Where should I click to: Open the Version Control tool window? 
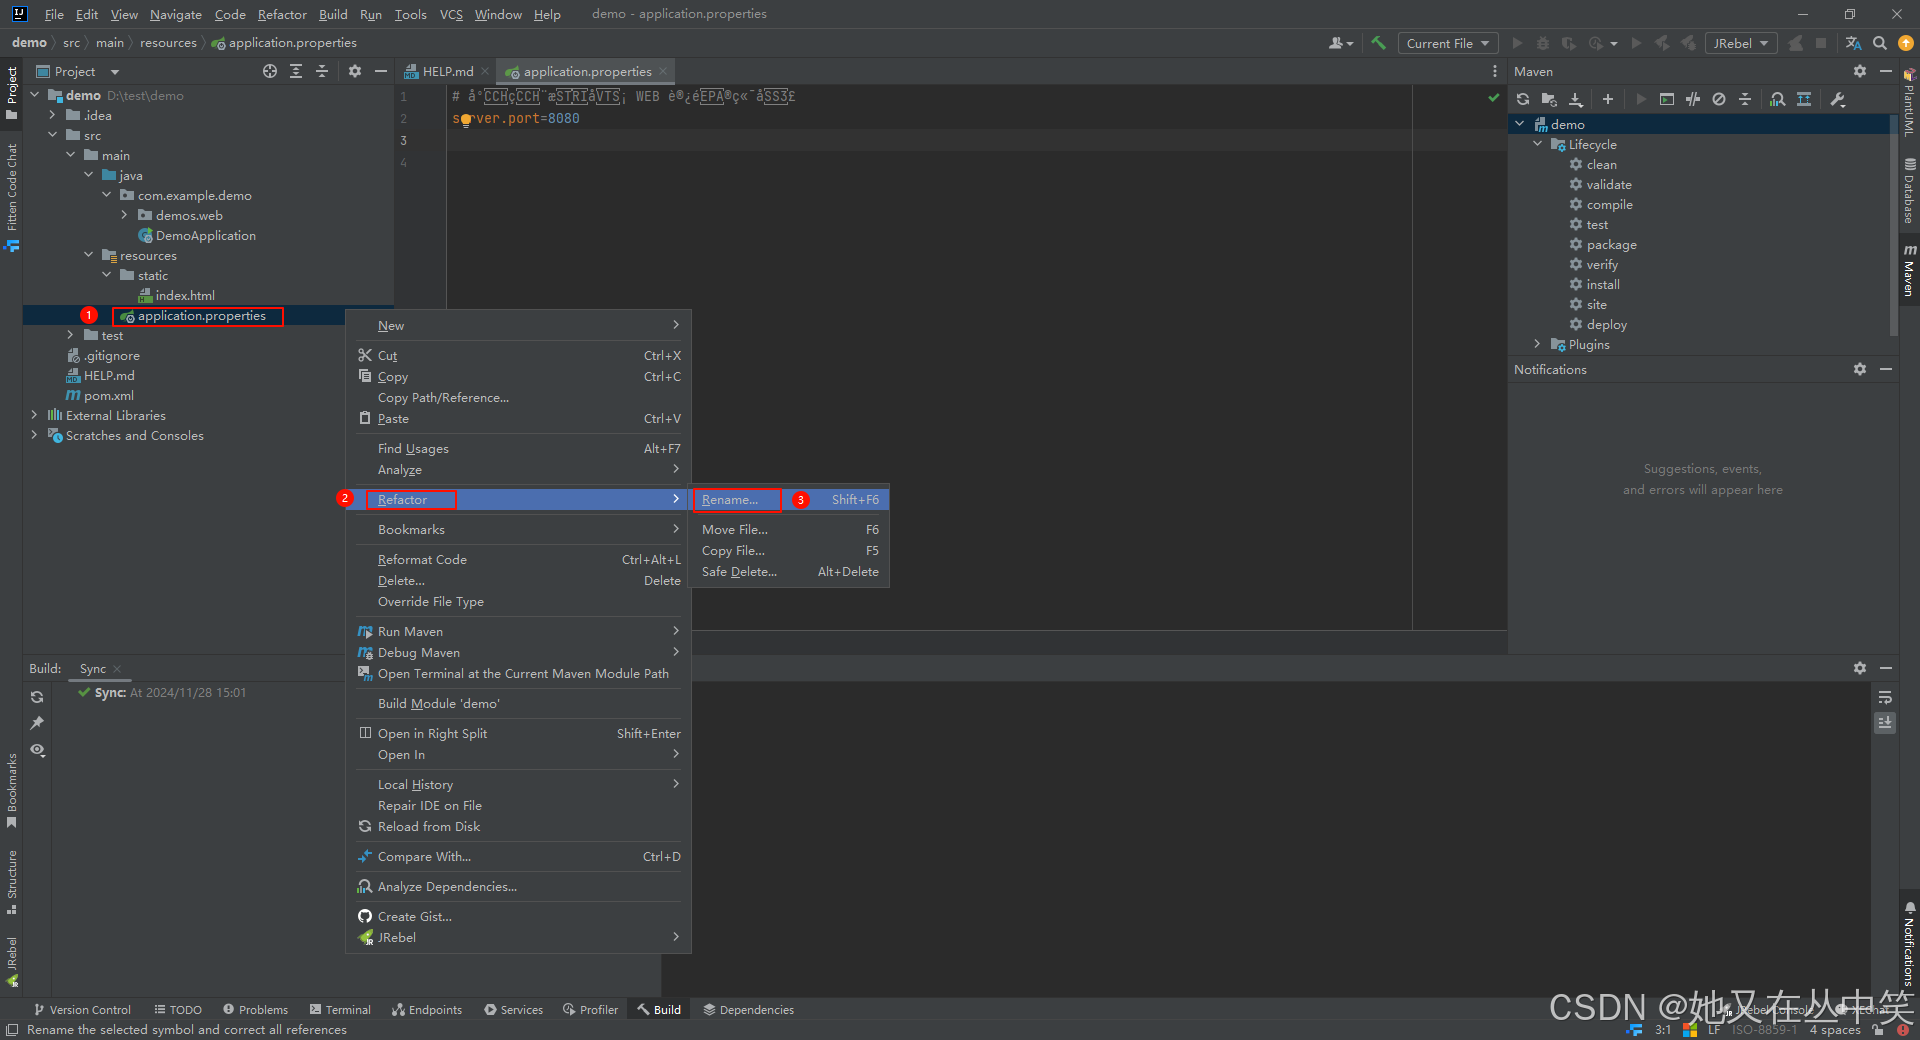point(82,1010)
